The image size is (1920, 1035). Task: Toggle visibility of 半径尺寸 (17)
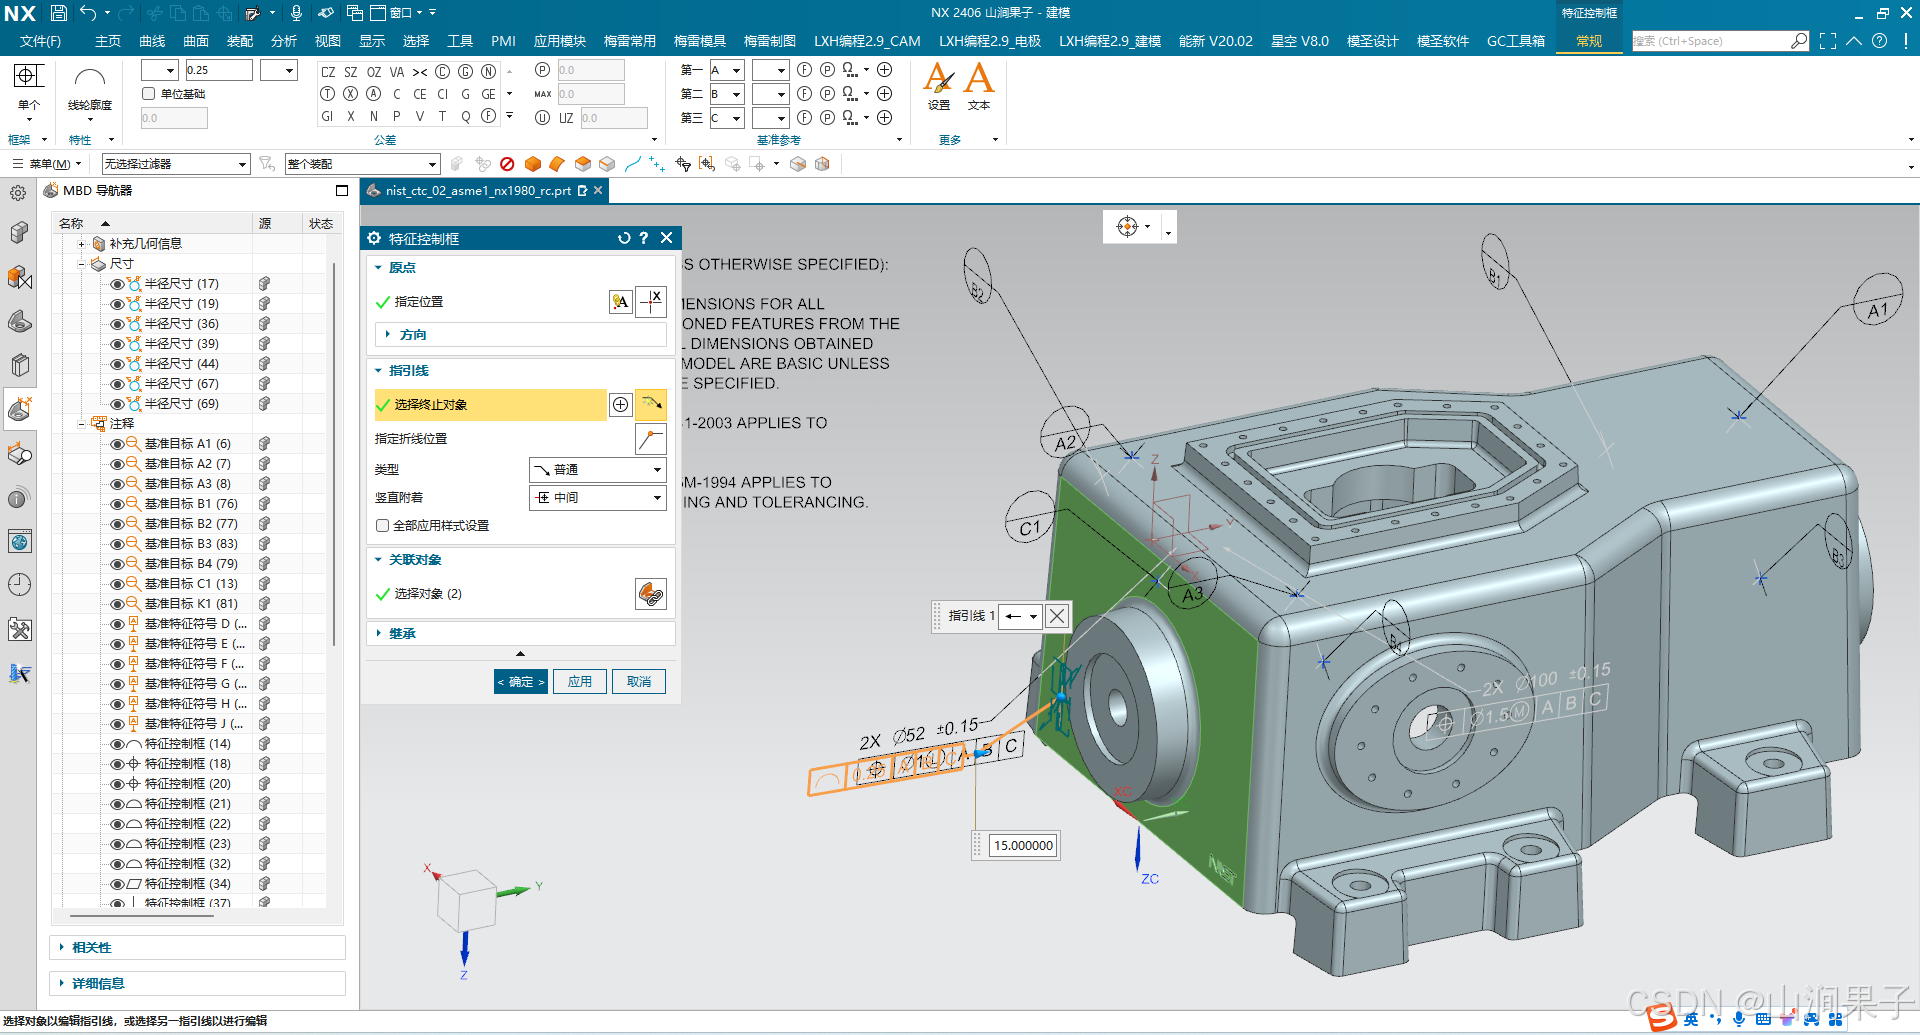click(x=117, y=284)
